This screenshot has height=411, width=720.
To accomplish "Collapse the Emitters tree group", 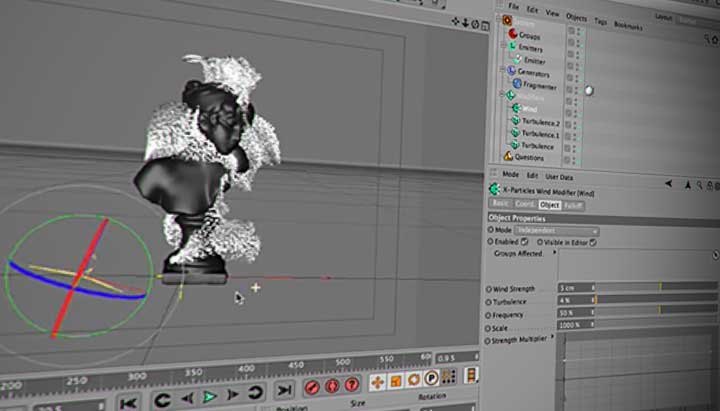I will pos(503,45).
